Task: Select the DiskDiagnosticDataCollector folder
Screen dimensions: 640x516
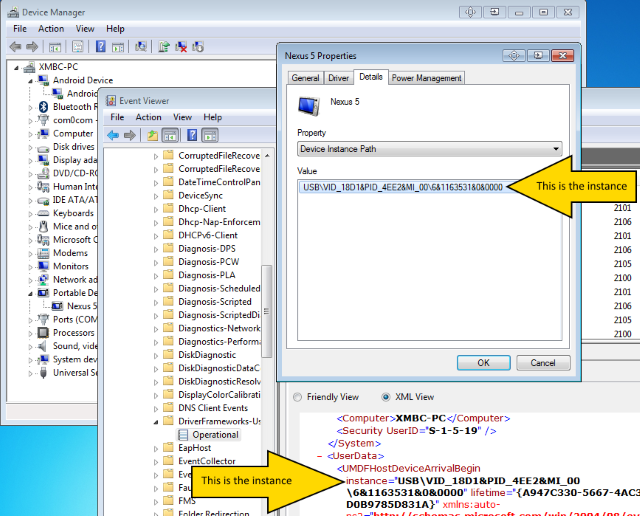Action: pyautogui.click(x=219, y=368)
